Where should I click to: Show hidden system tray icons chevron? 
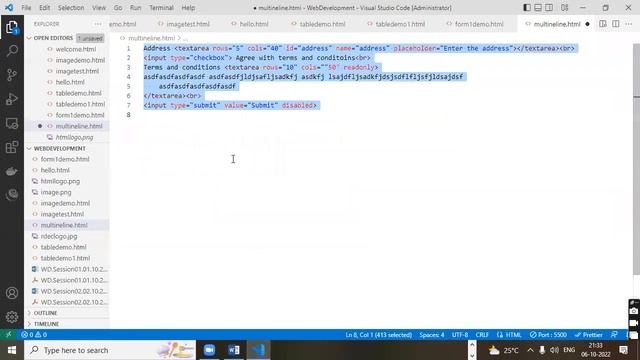(530, 350)
